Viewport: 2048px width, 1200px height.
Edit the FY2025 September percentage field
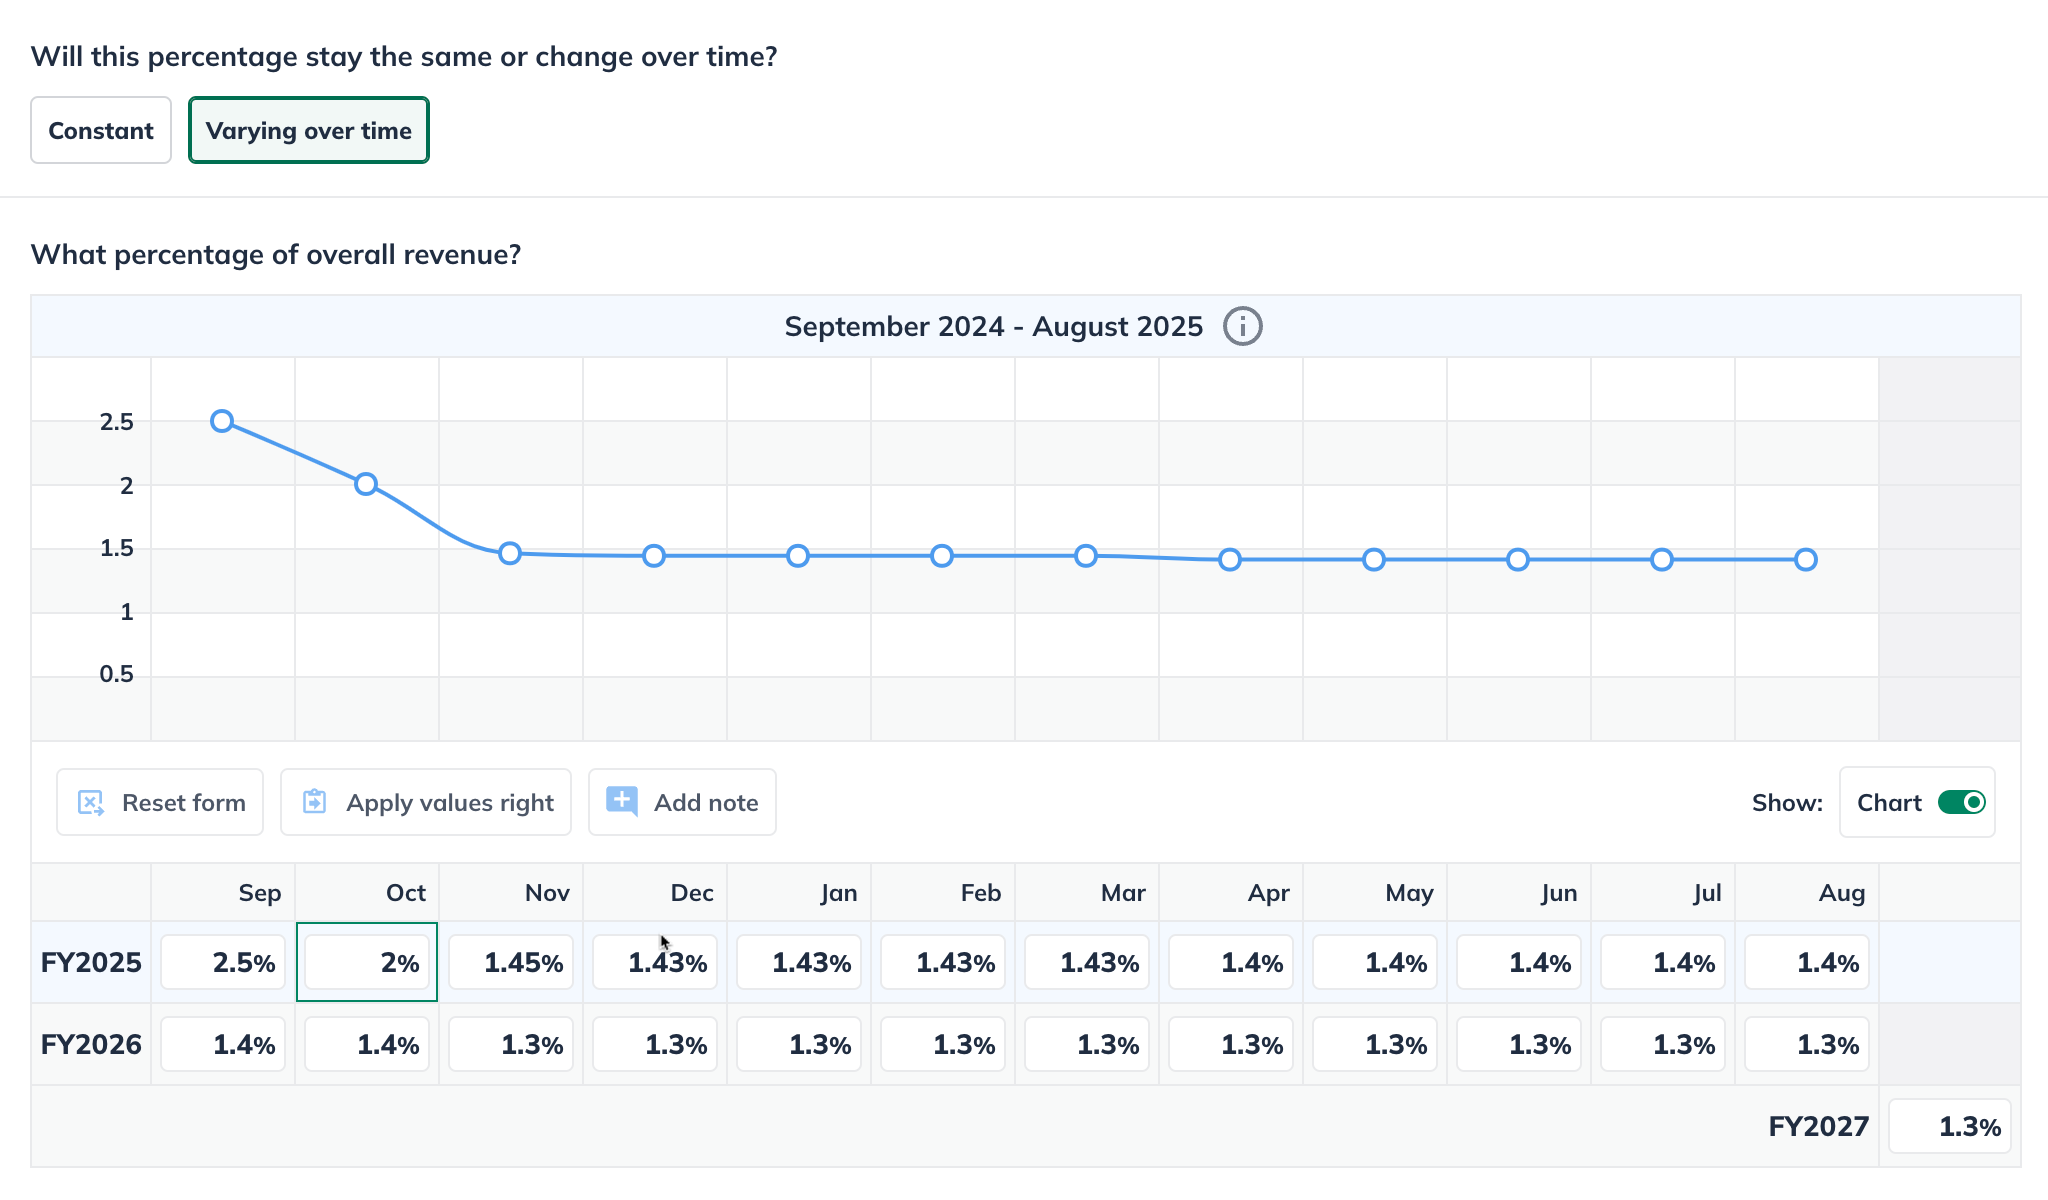point(223,962)
